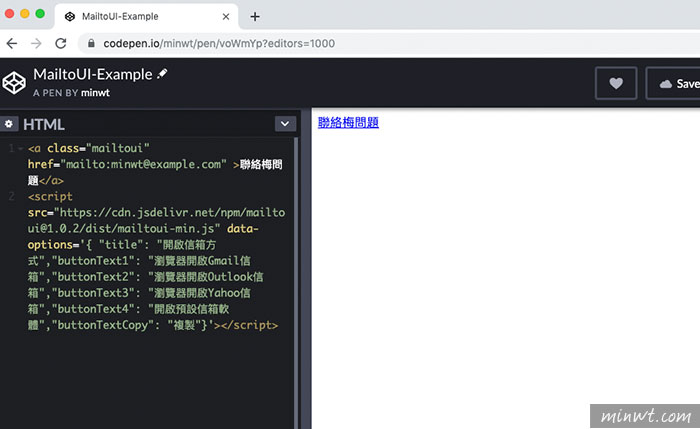Click the editor vertical scrollbar
Image resolution: width=700 pixels, height=429 pixels.
pyautogui.click(x=296, y=281)
